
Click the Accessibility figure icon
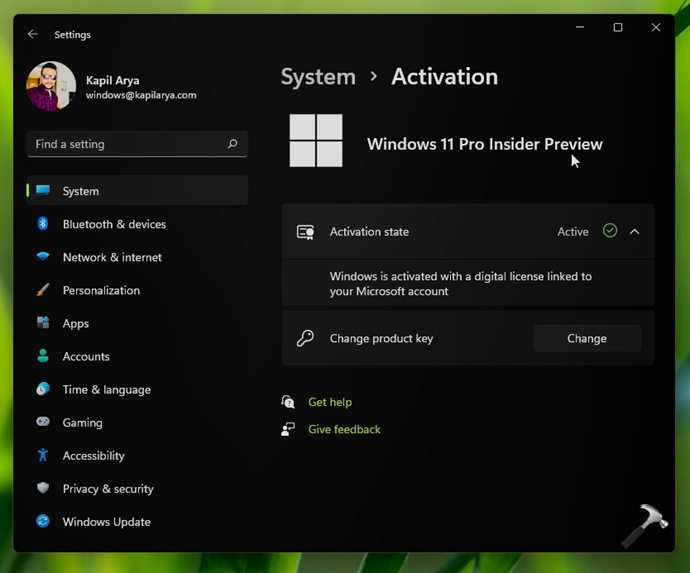pyautogui.click(x=43, y=455)
